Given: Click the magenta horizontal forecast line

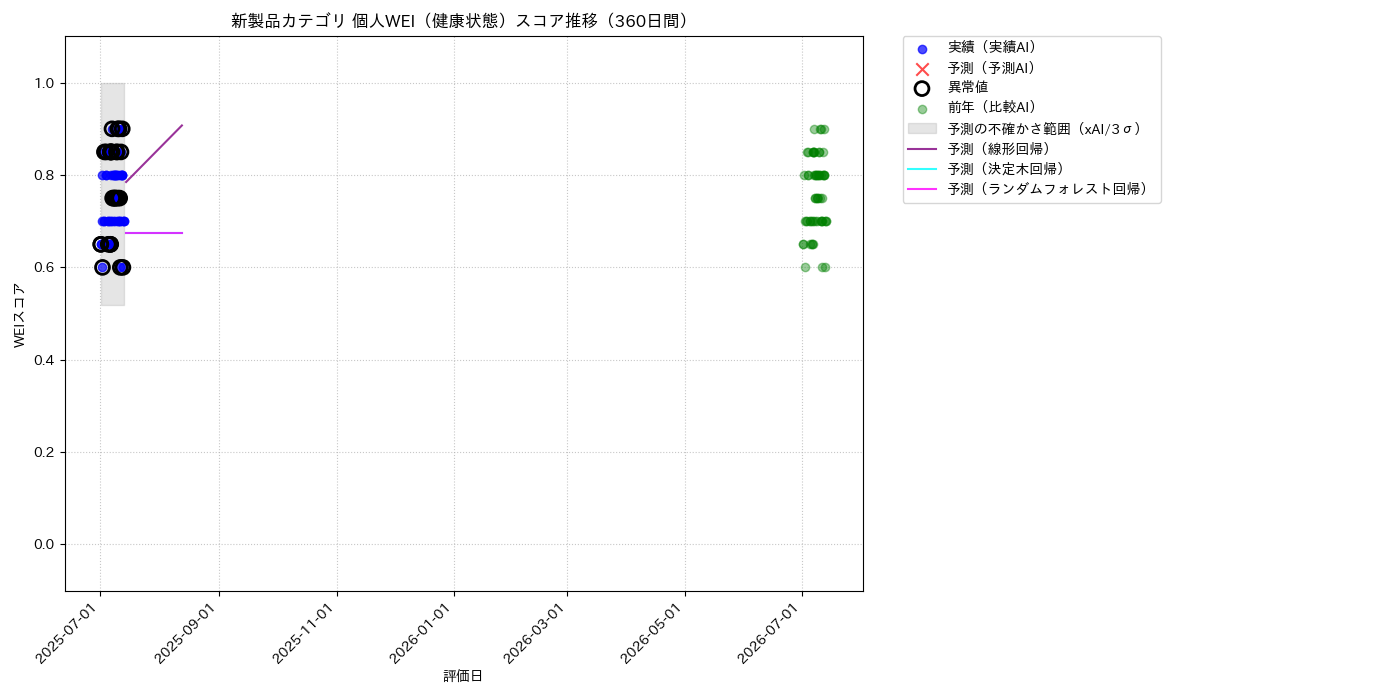Looking at the screenshot, I should 154,233.
